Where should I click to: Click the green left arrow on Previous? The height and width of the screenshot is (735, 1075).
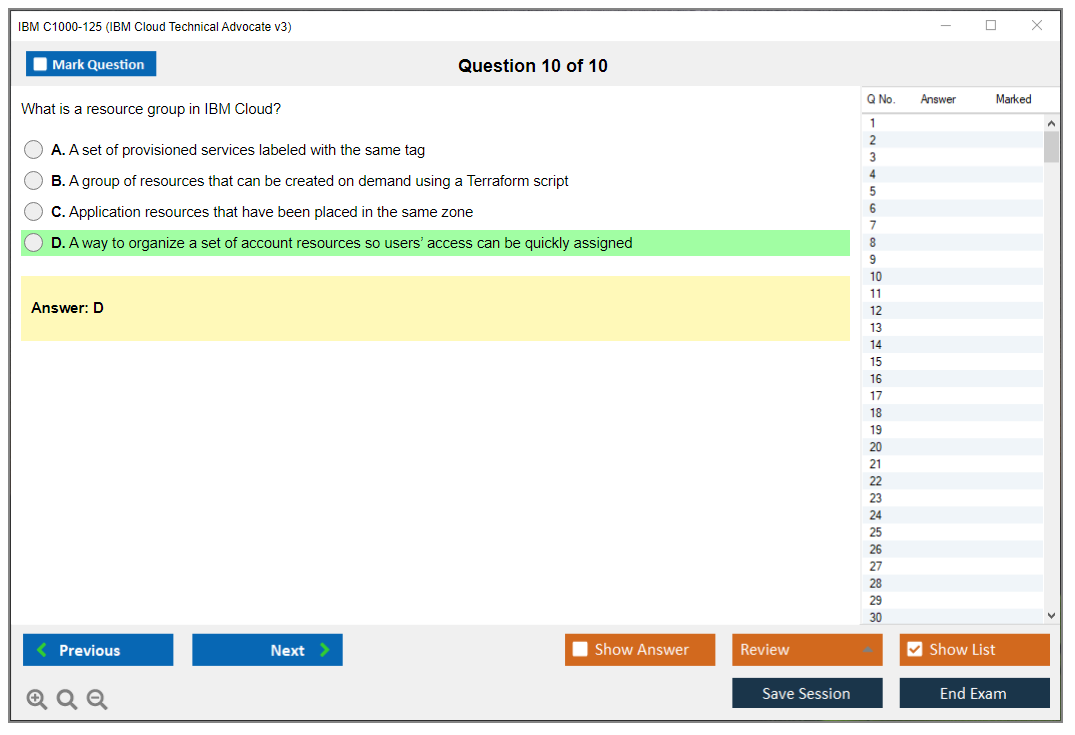coord(42,650)
